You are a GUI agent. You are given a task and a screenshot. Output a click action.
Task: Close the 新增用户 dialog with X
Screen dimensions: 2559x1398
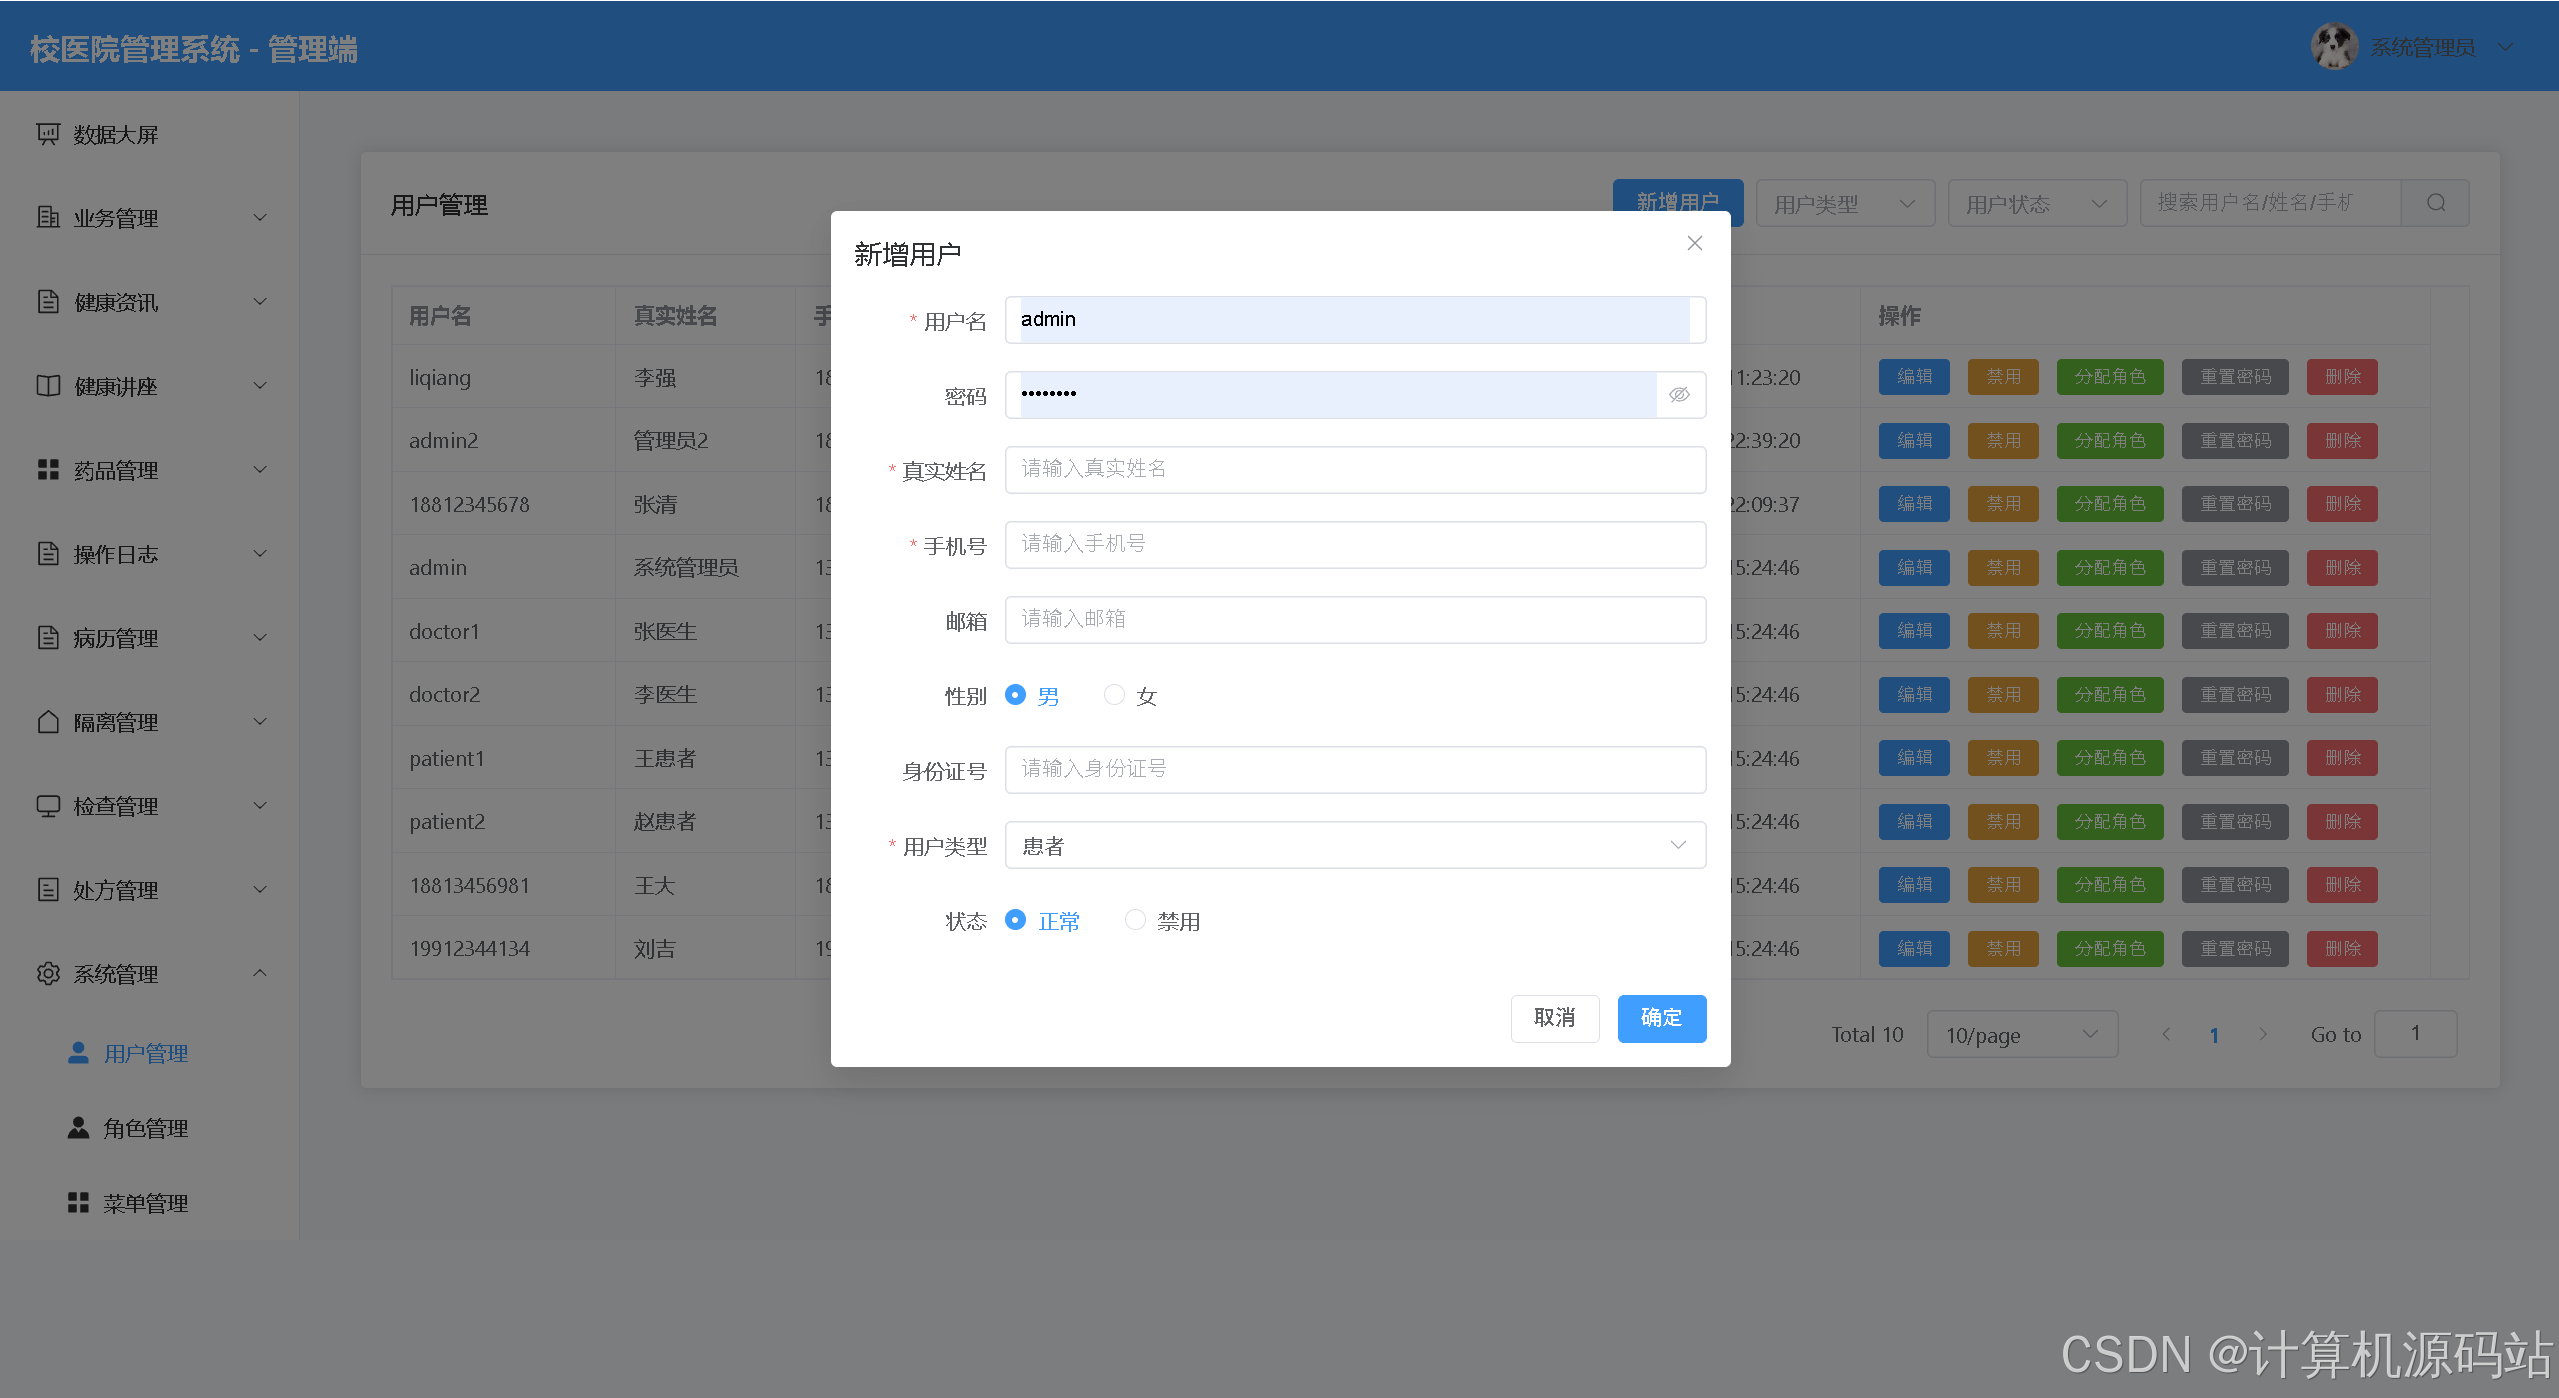tap(1695, 243)
